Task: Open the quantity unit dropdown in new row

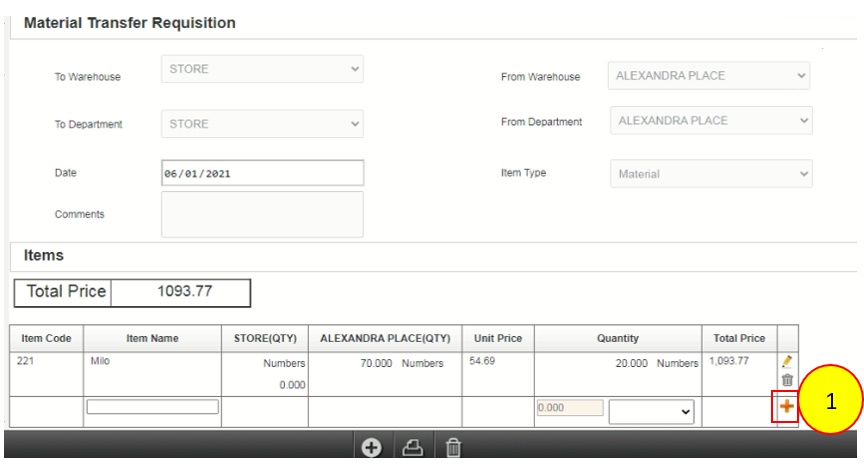Action: click(x=651, y=411)
